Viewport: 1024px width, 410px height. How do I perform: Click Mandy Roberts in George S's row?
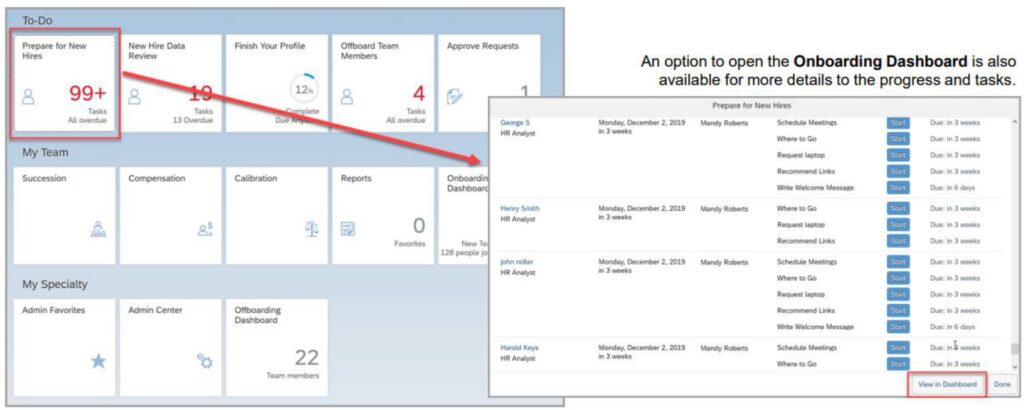point(724,123)
